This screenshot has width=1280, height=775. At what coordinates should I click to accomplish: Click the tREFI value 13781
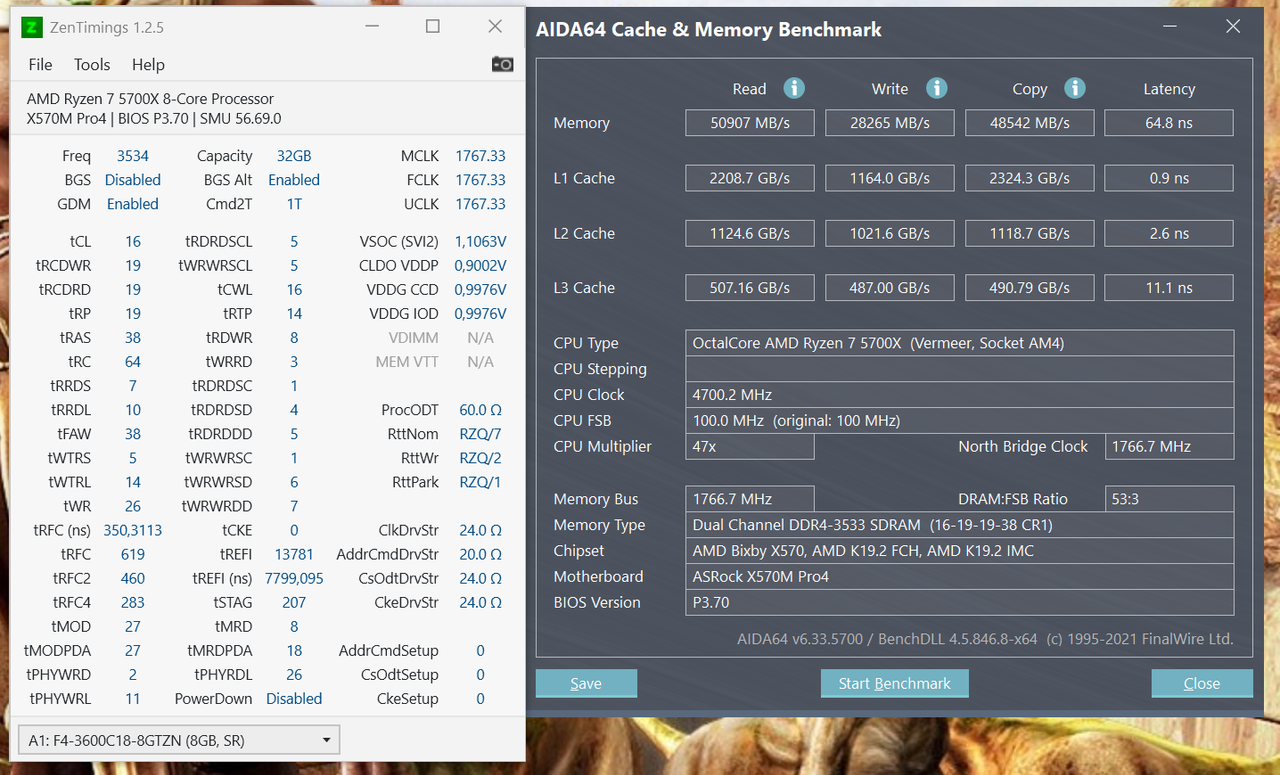[294, 554]
